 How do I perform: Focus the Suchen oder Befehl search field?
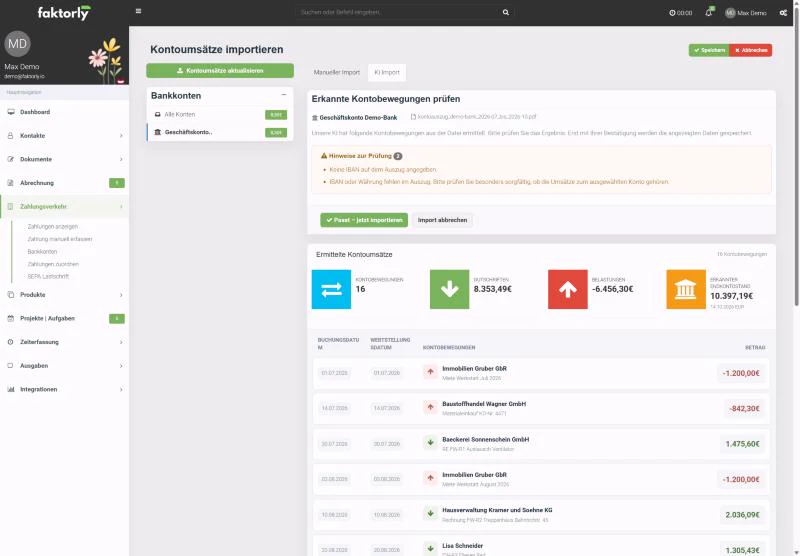coord(398,12)
